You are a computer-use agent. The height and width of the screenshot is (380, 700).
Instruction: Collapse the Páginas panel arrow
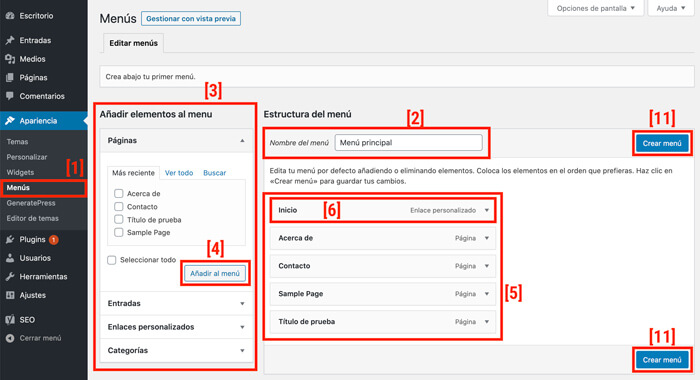click(x=242, y=141)
